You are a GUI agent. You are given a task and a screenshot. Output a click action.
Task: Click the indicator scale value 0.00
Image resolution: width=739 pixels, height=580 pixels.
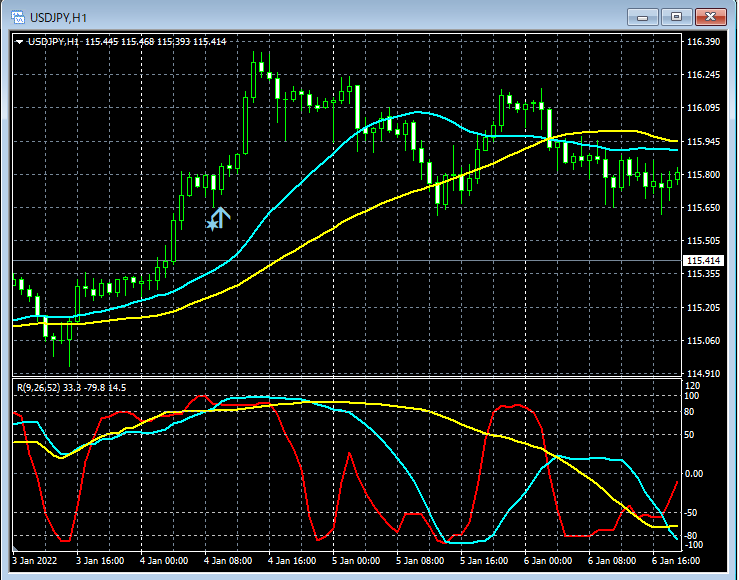tap(693, 474)
